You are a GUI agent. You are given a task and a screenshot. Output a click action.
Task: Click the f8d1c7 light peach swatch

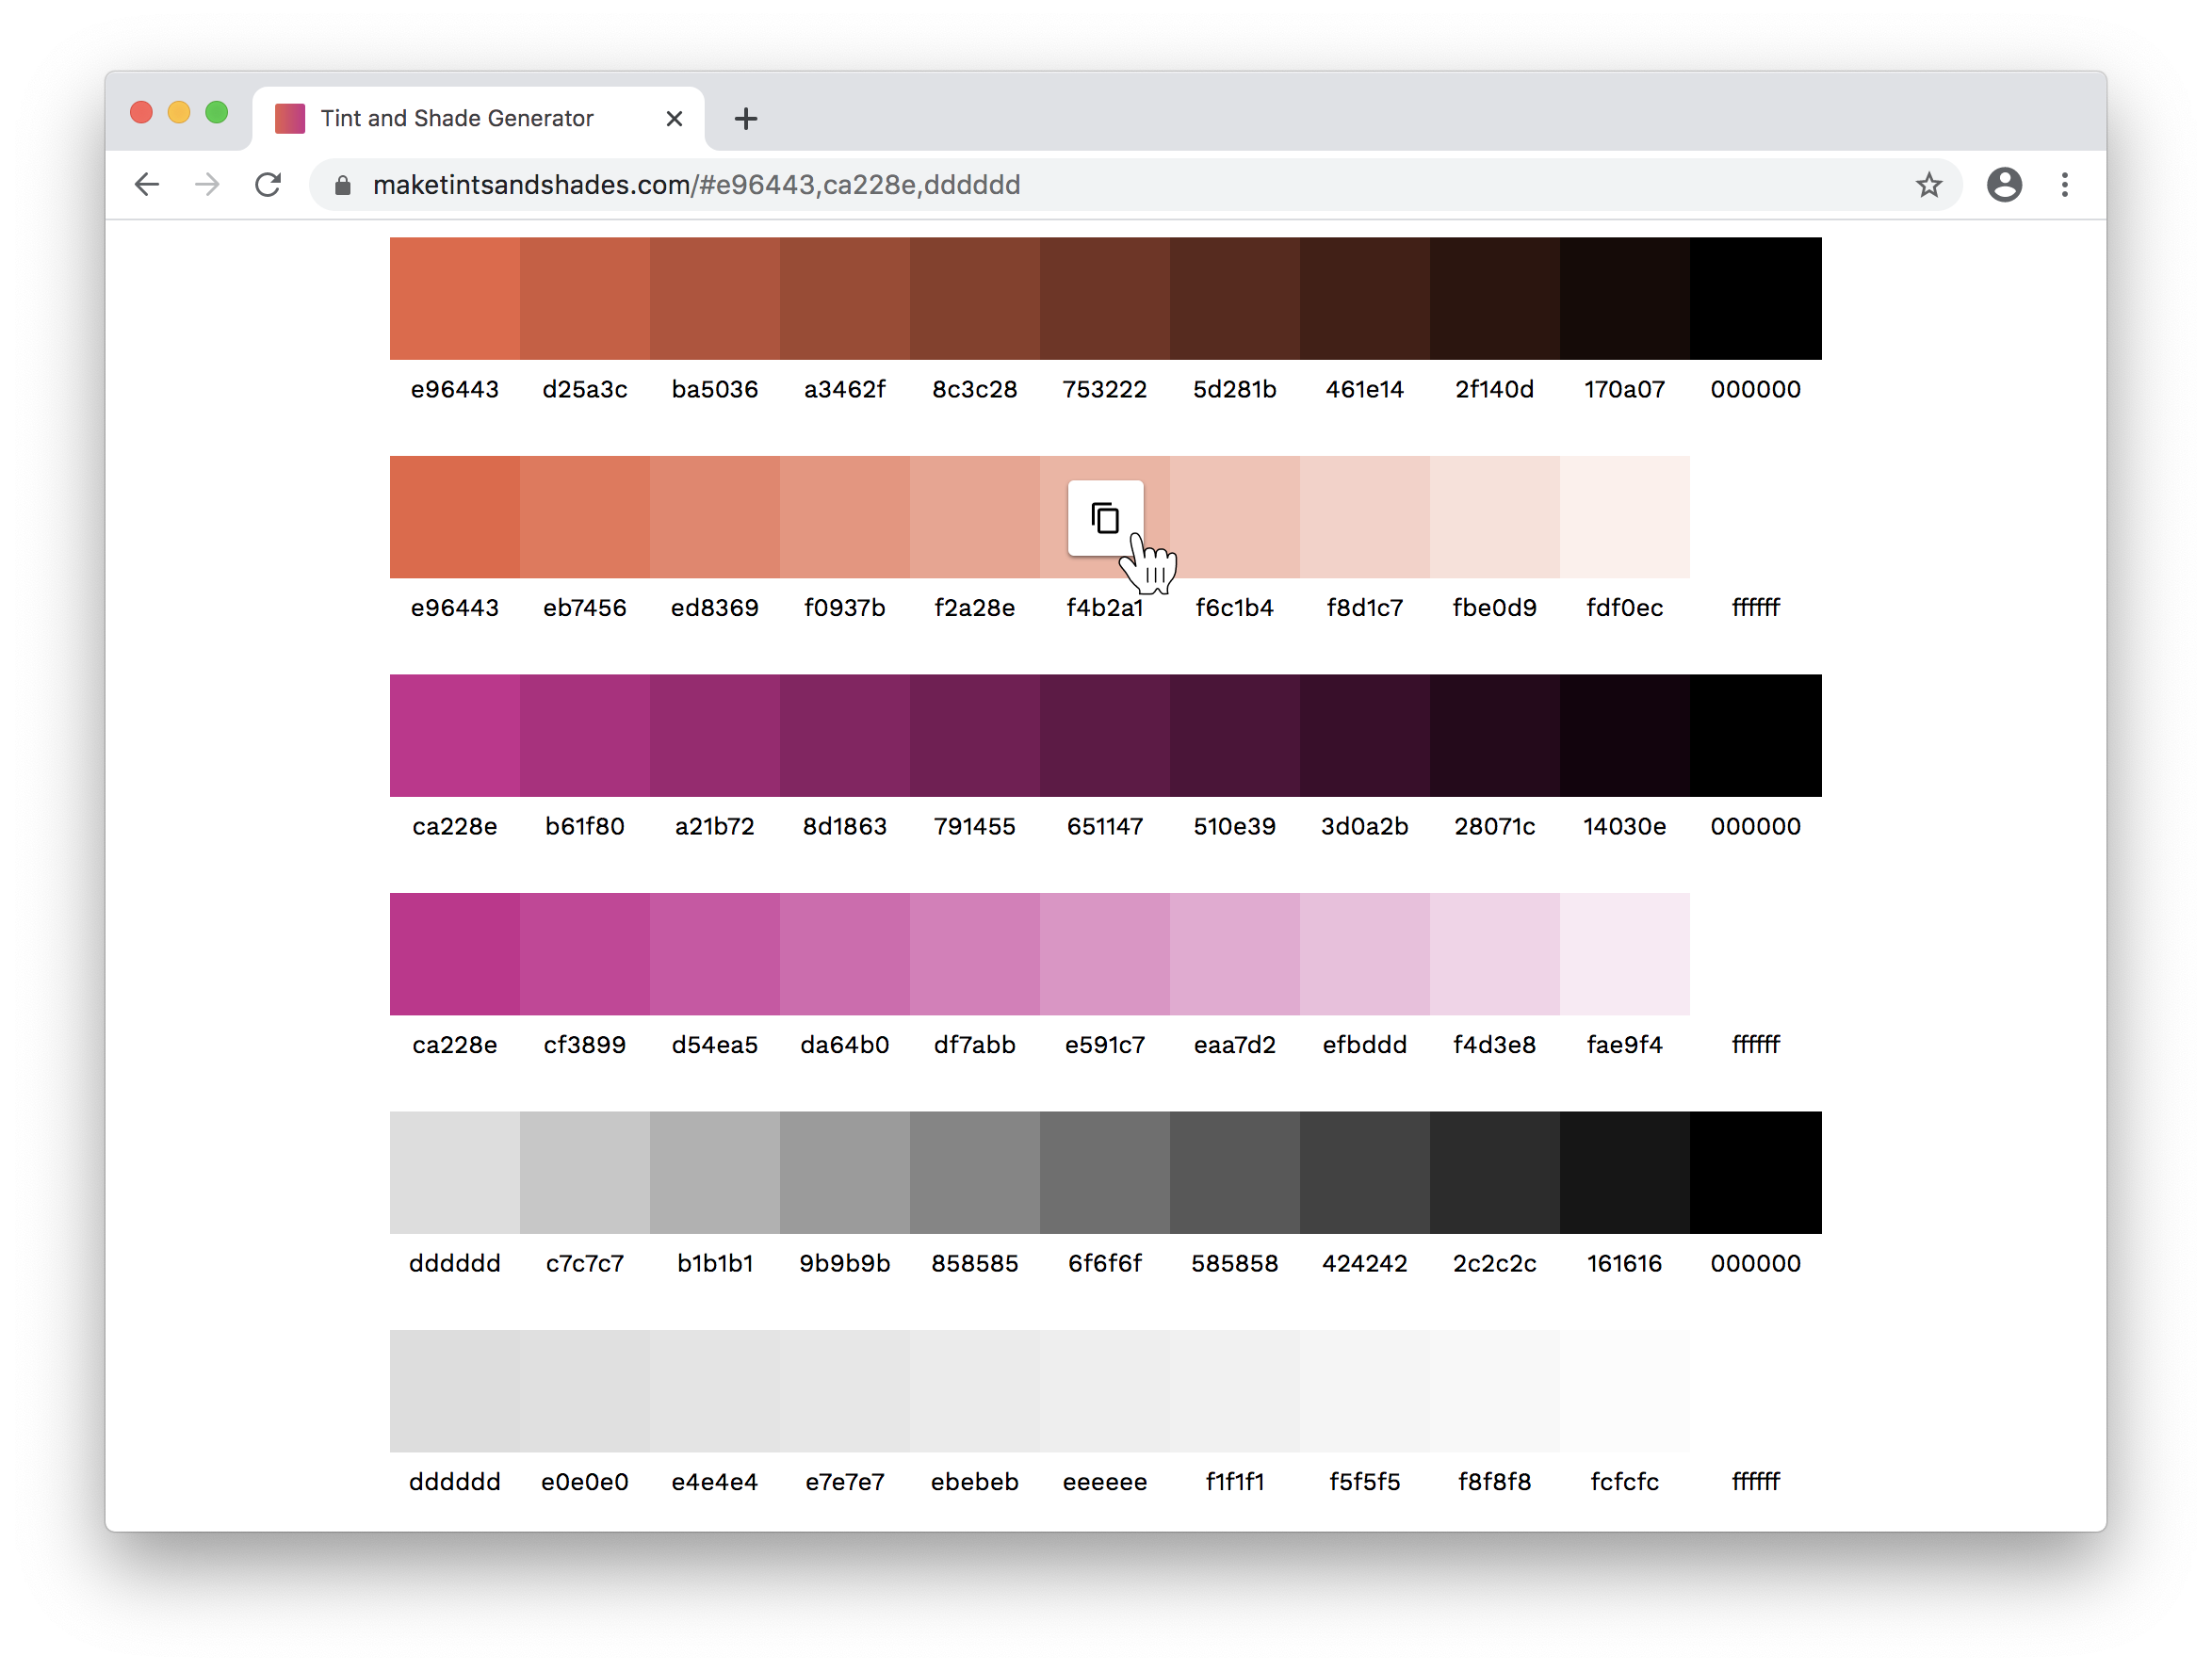point(1364,517)
